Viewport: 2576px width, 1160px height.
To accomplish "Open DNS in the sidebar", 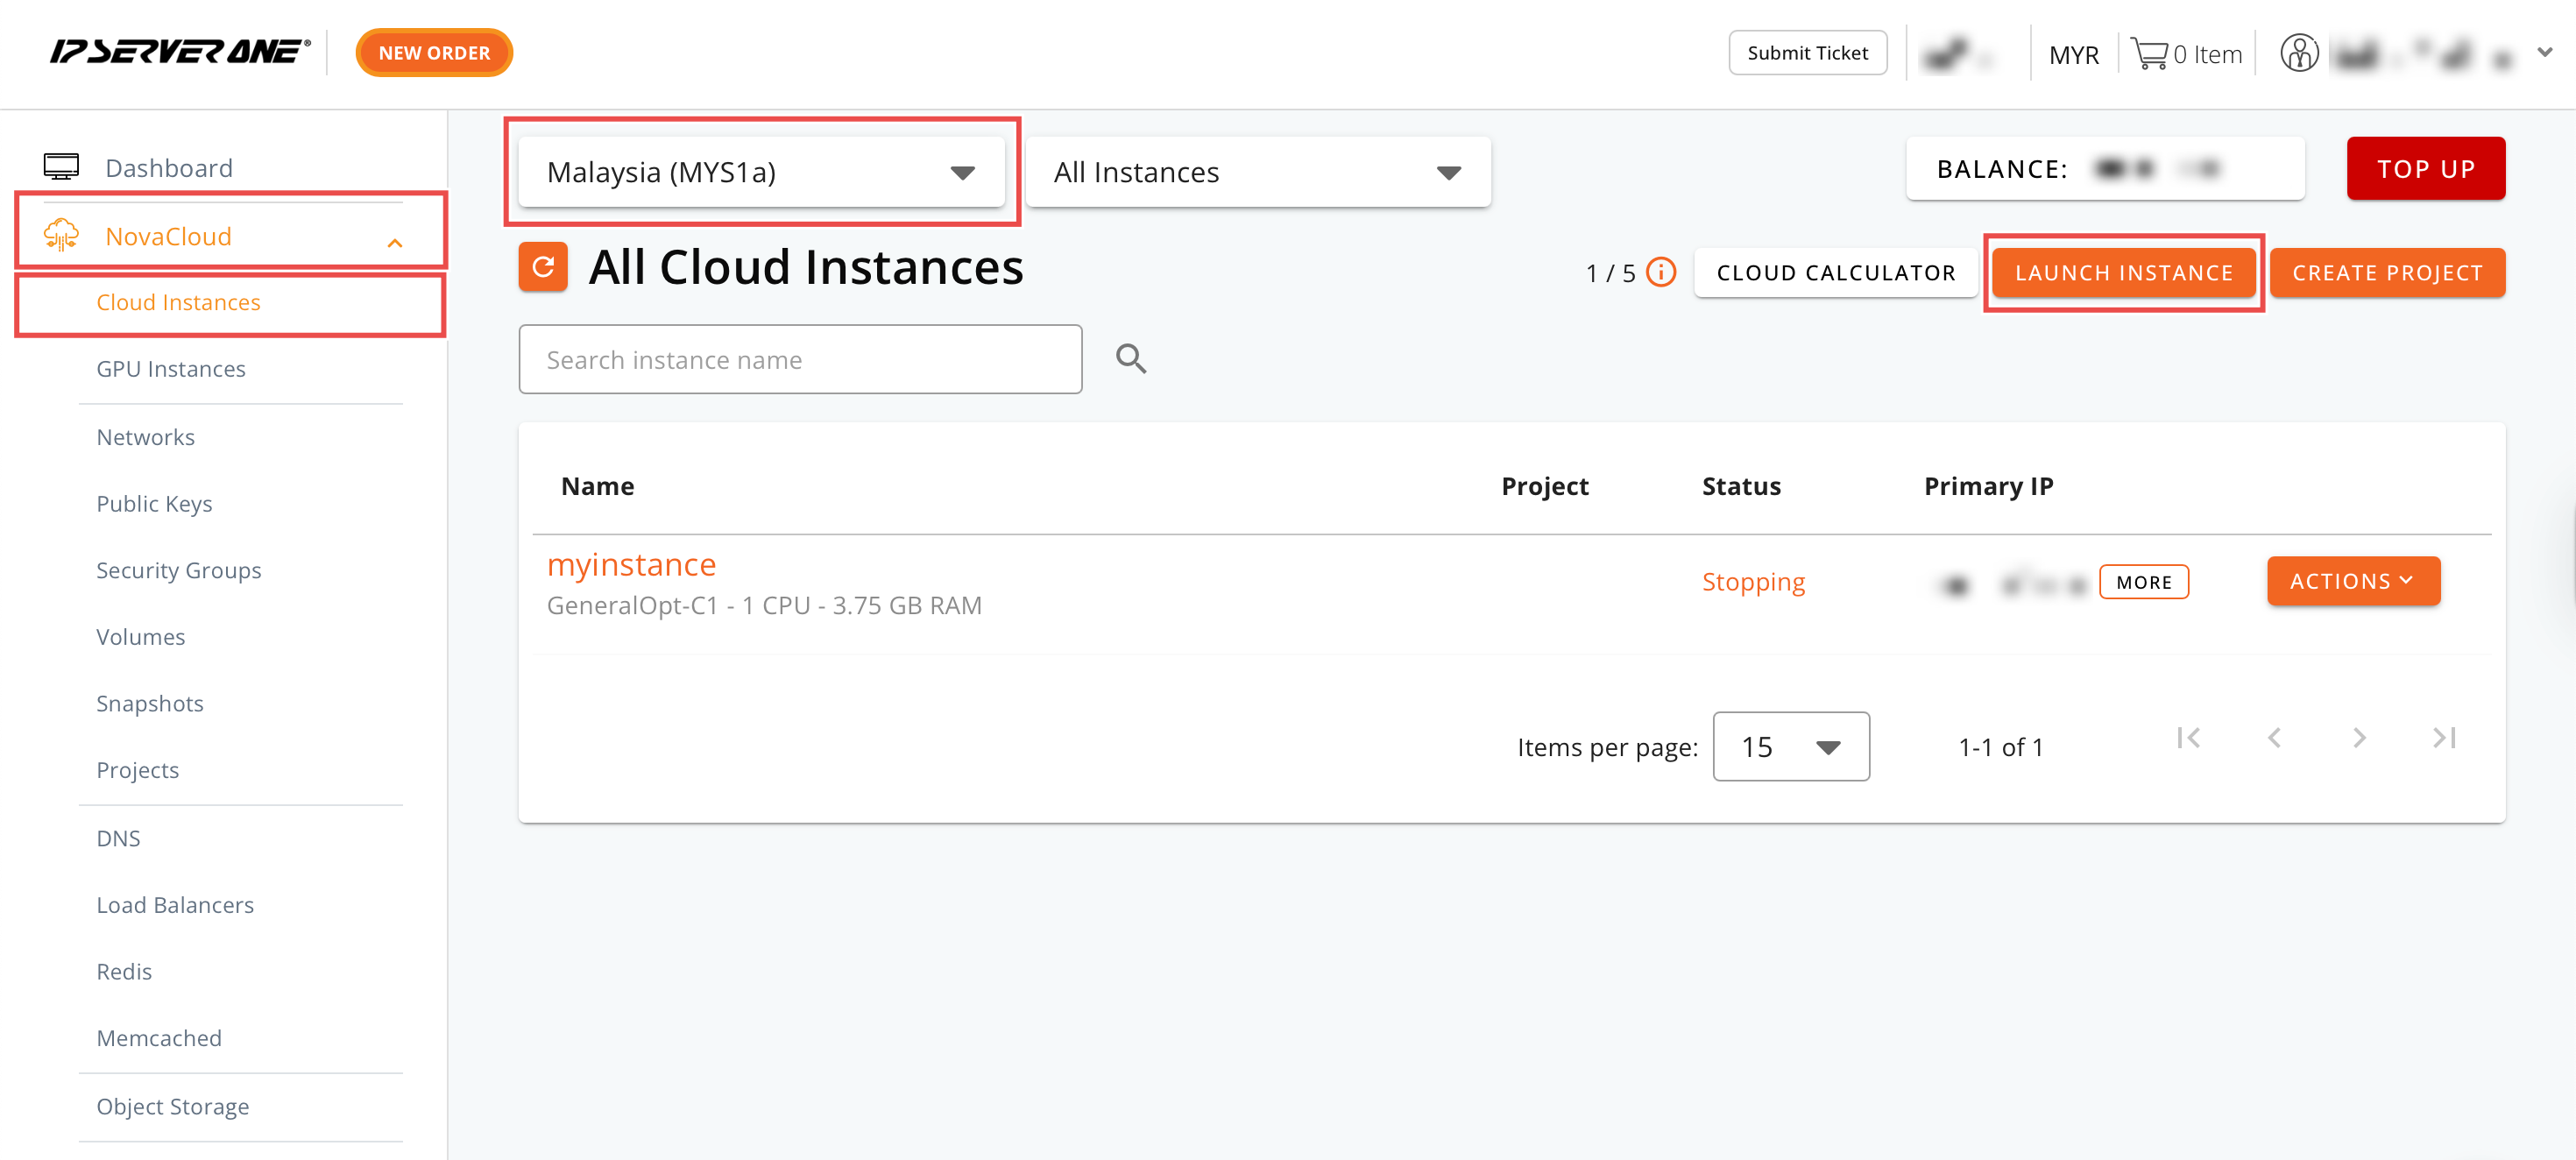I will pos(118,838).
